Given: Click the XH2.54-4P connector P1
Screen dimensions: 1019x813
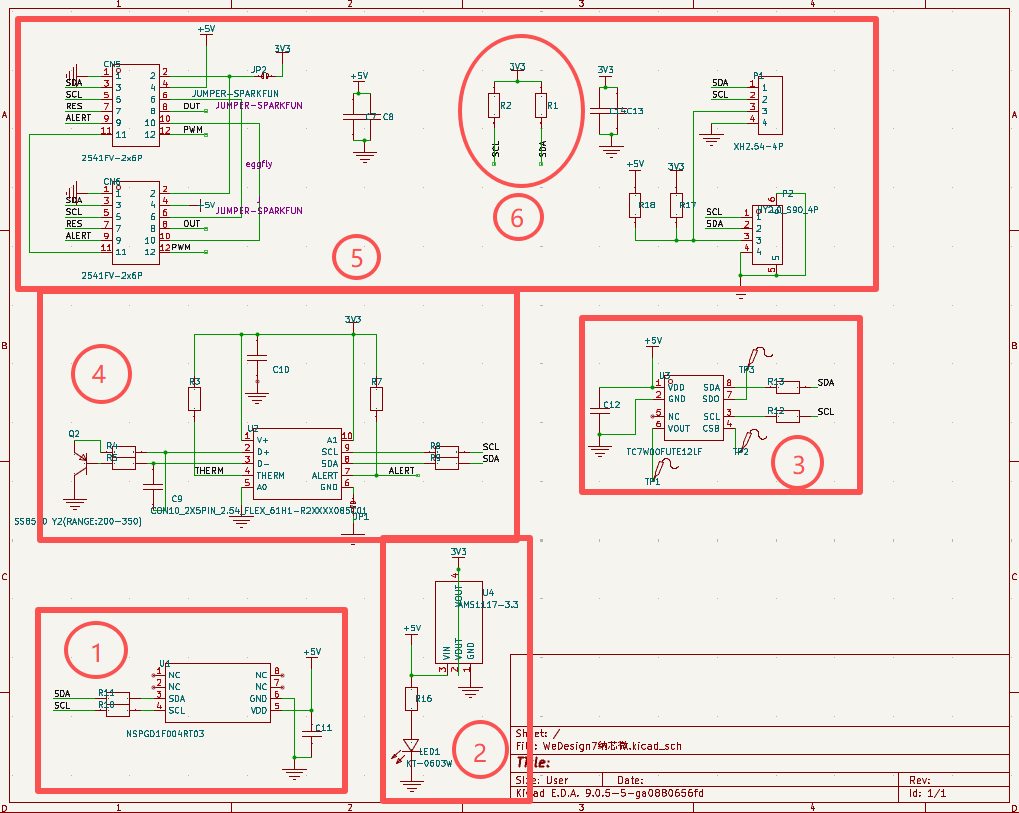Looking at the screenshot, I should pyautogui.click(x=769, y=104).
